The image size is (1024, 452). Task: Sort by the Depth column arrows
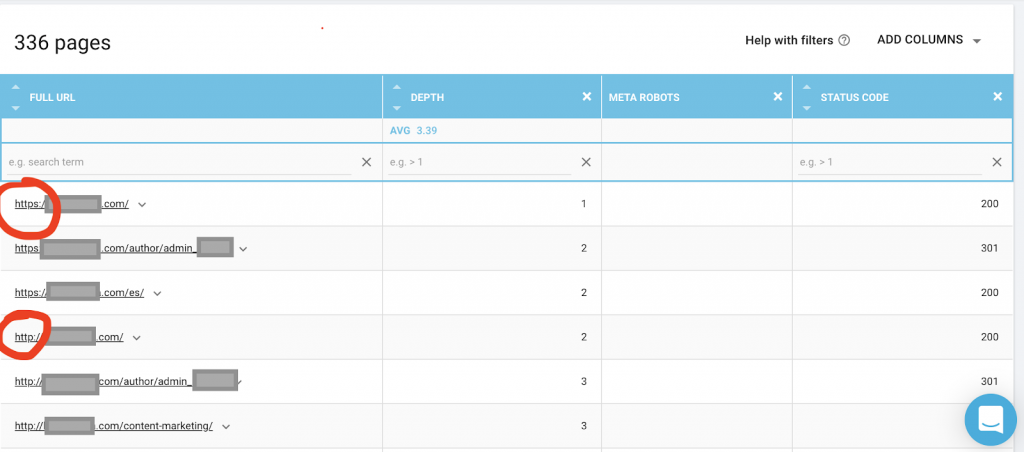point(396,97)
